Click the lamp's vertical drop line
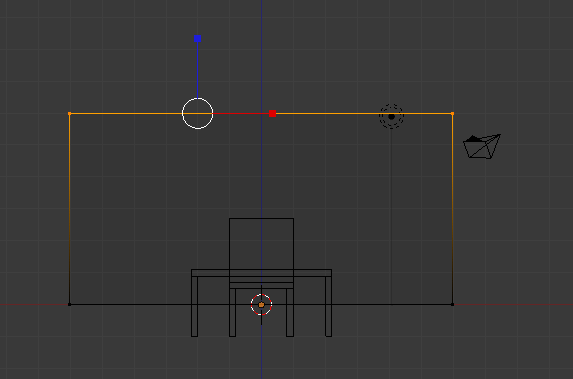The height and width of the screenshot is (379, 573). point(391,217)
